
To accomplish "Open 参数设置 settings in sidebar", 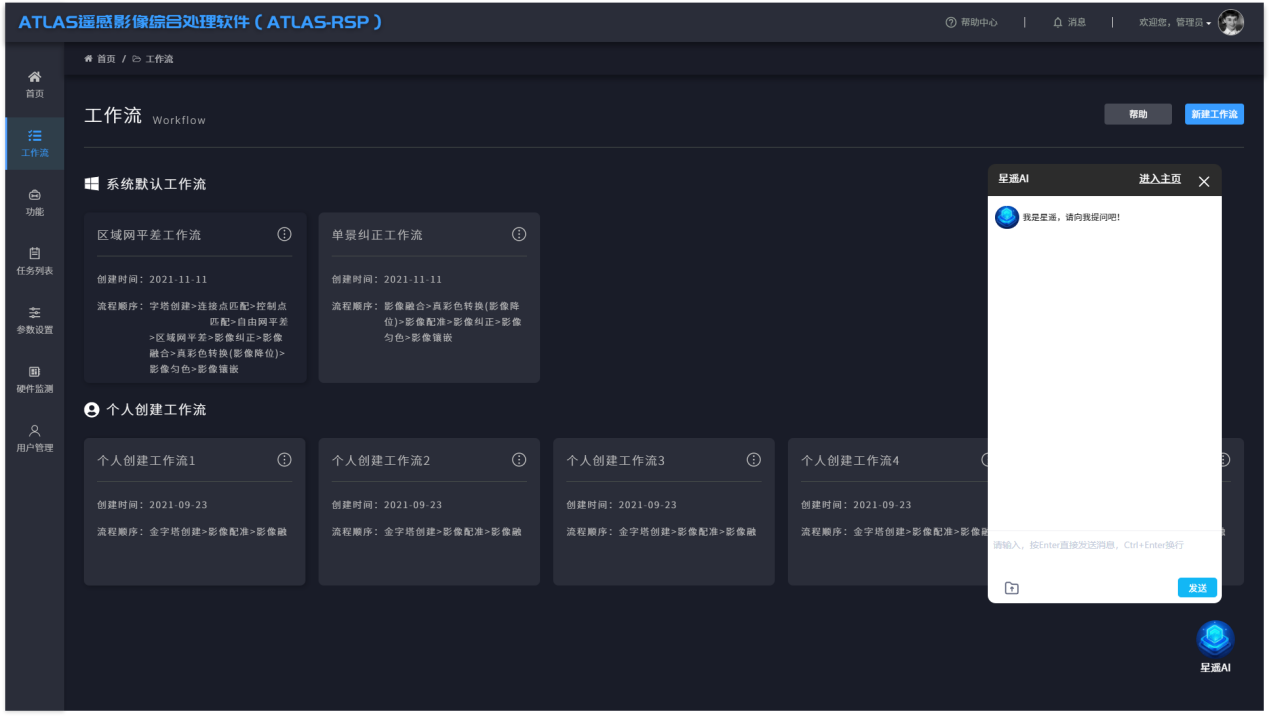I will click(34, 320).
